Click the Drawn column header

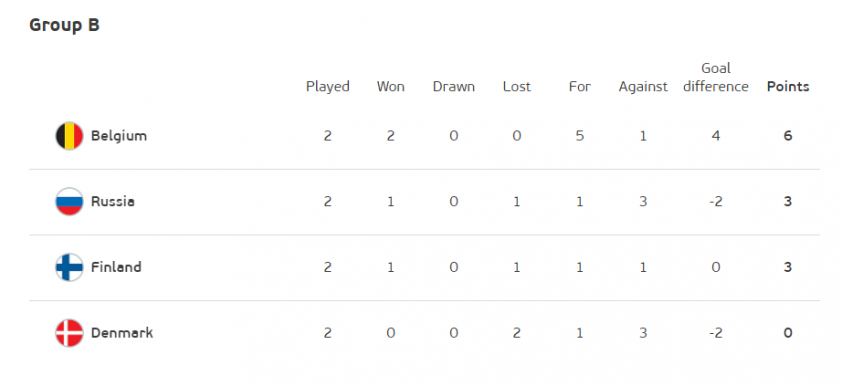click(454, 86)
